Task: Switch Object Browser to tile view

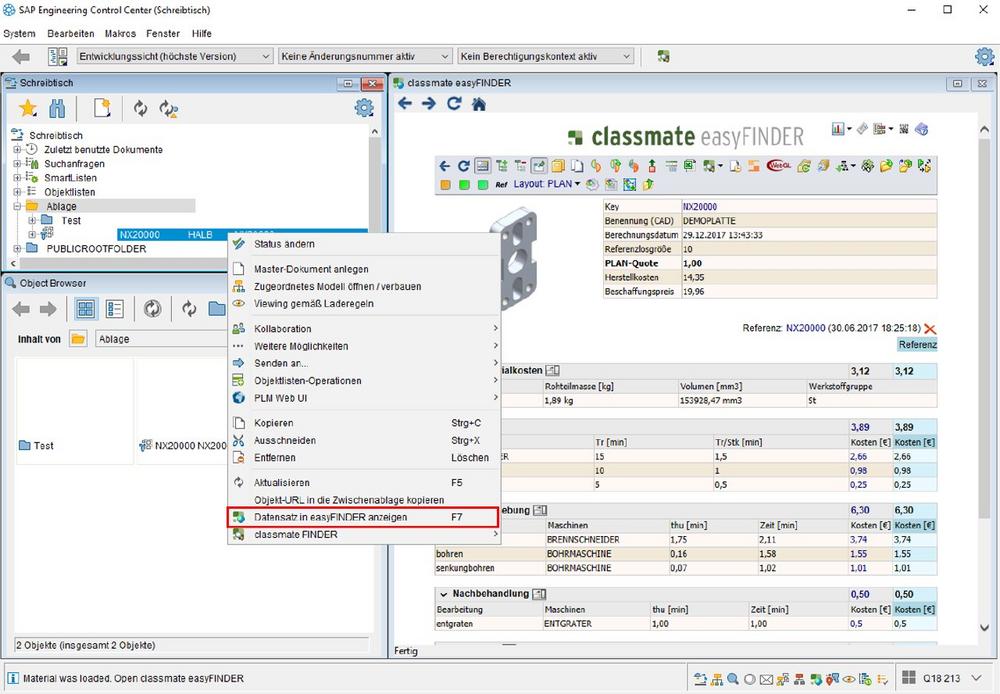Action: [x=85, y=309]
